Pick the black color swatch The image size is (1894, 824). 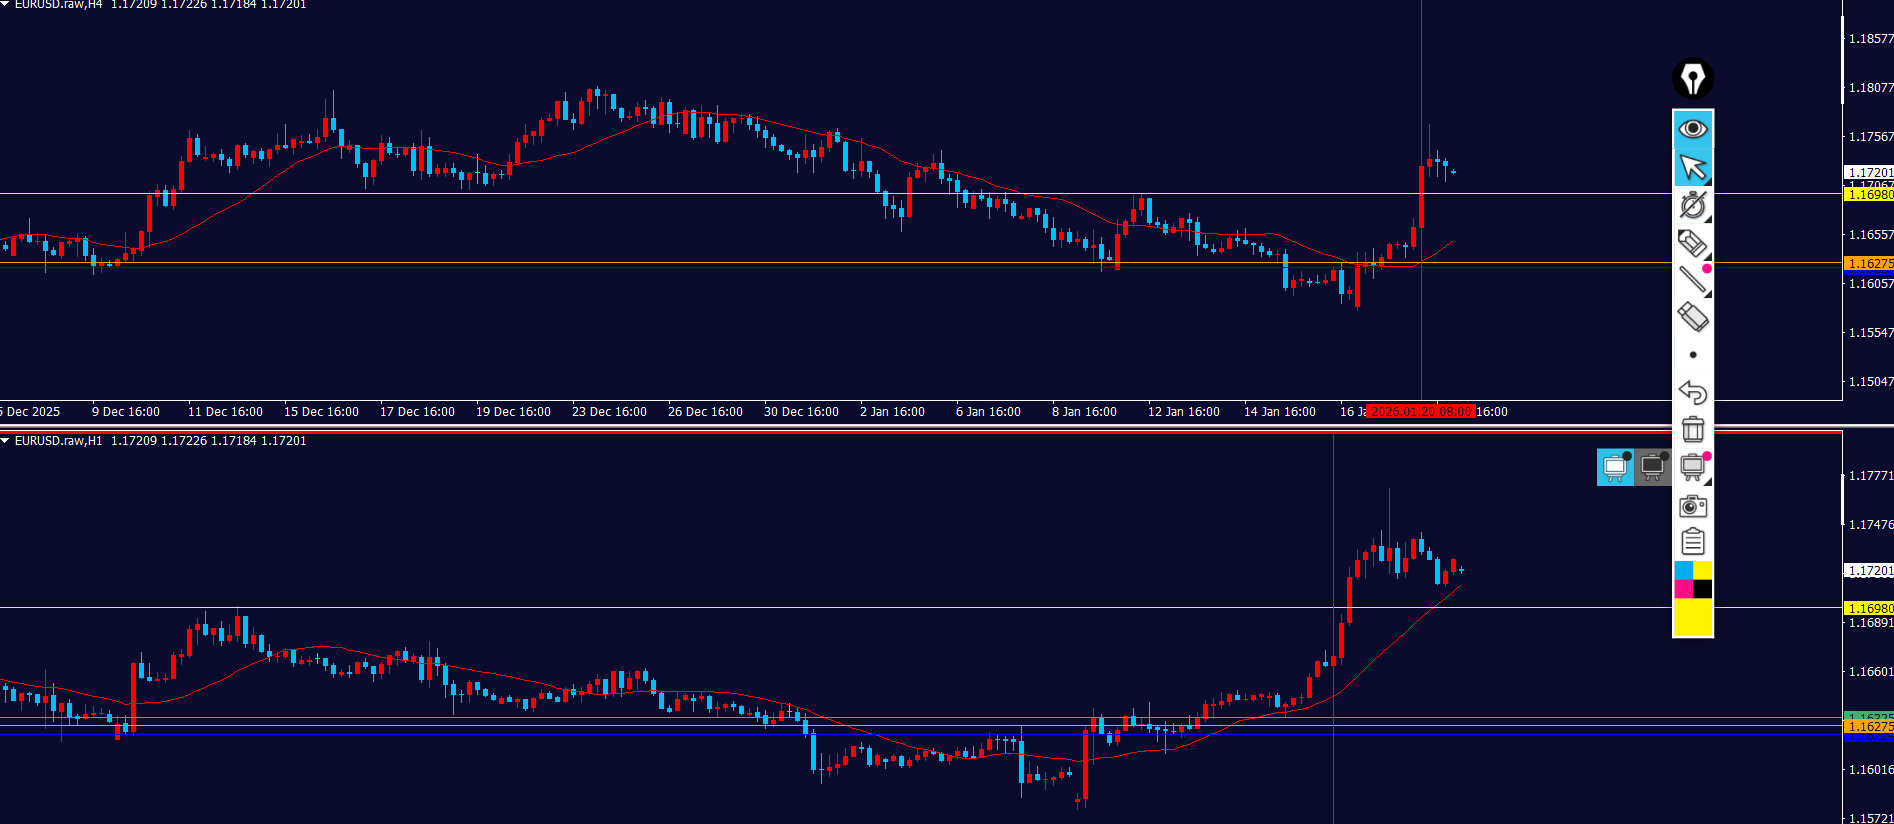1702,589
